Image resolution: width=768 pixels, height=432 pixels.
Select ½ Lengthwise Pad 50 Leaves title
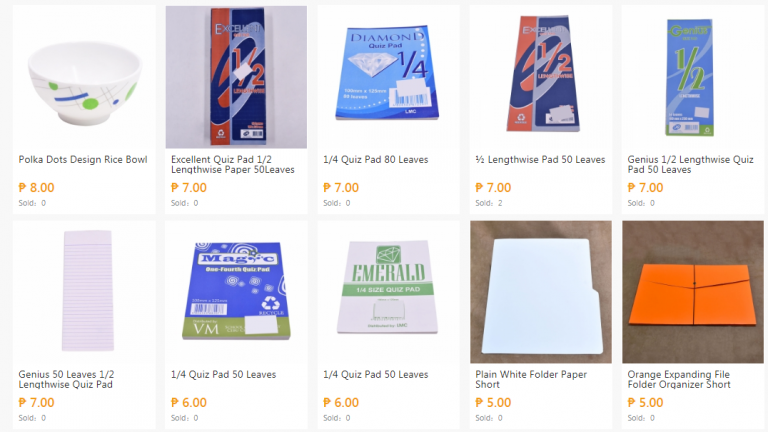tap(540, 160)
